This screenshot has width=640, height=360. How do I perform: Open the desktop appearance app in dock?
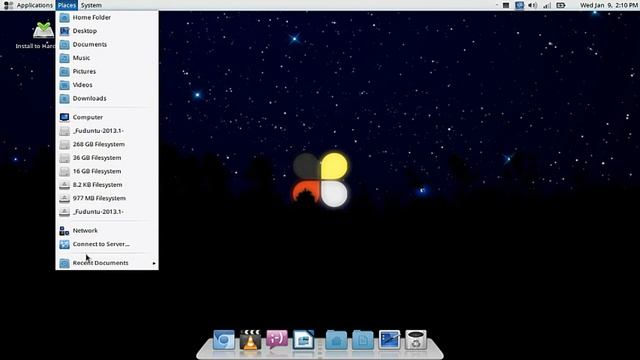[x=389, y=340]
